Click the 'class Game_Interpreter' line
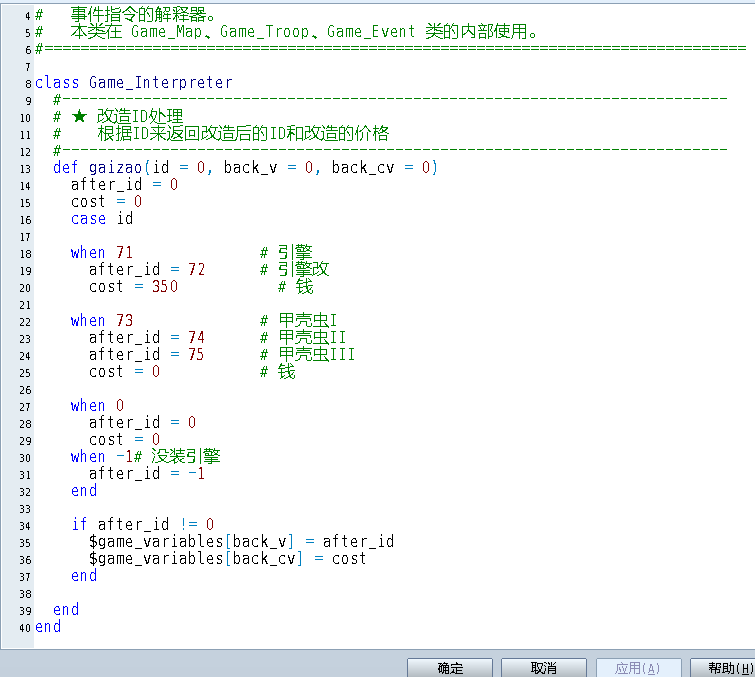 click(134, 83)
